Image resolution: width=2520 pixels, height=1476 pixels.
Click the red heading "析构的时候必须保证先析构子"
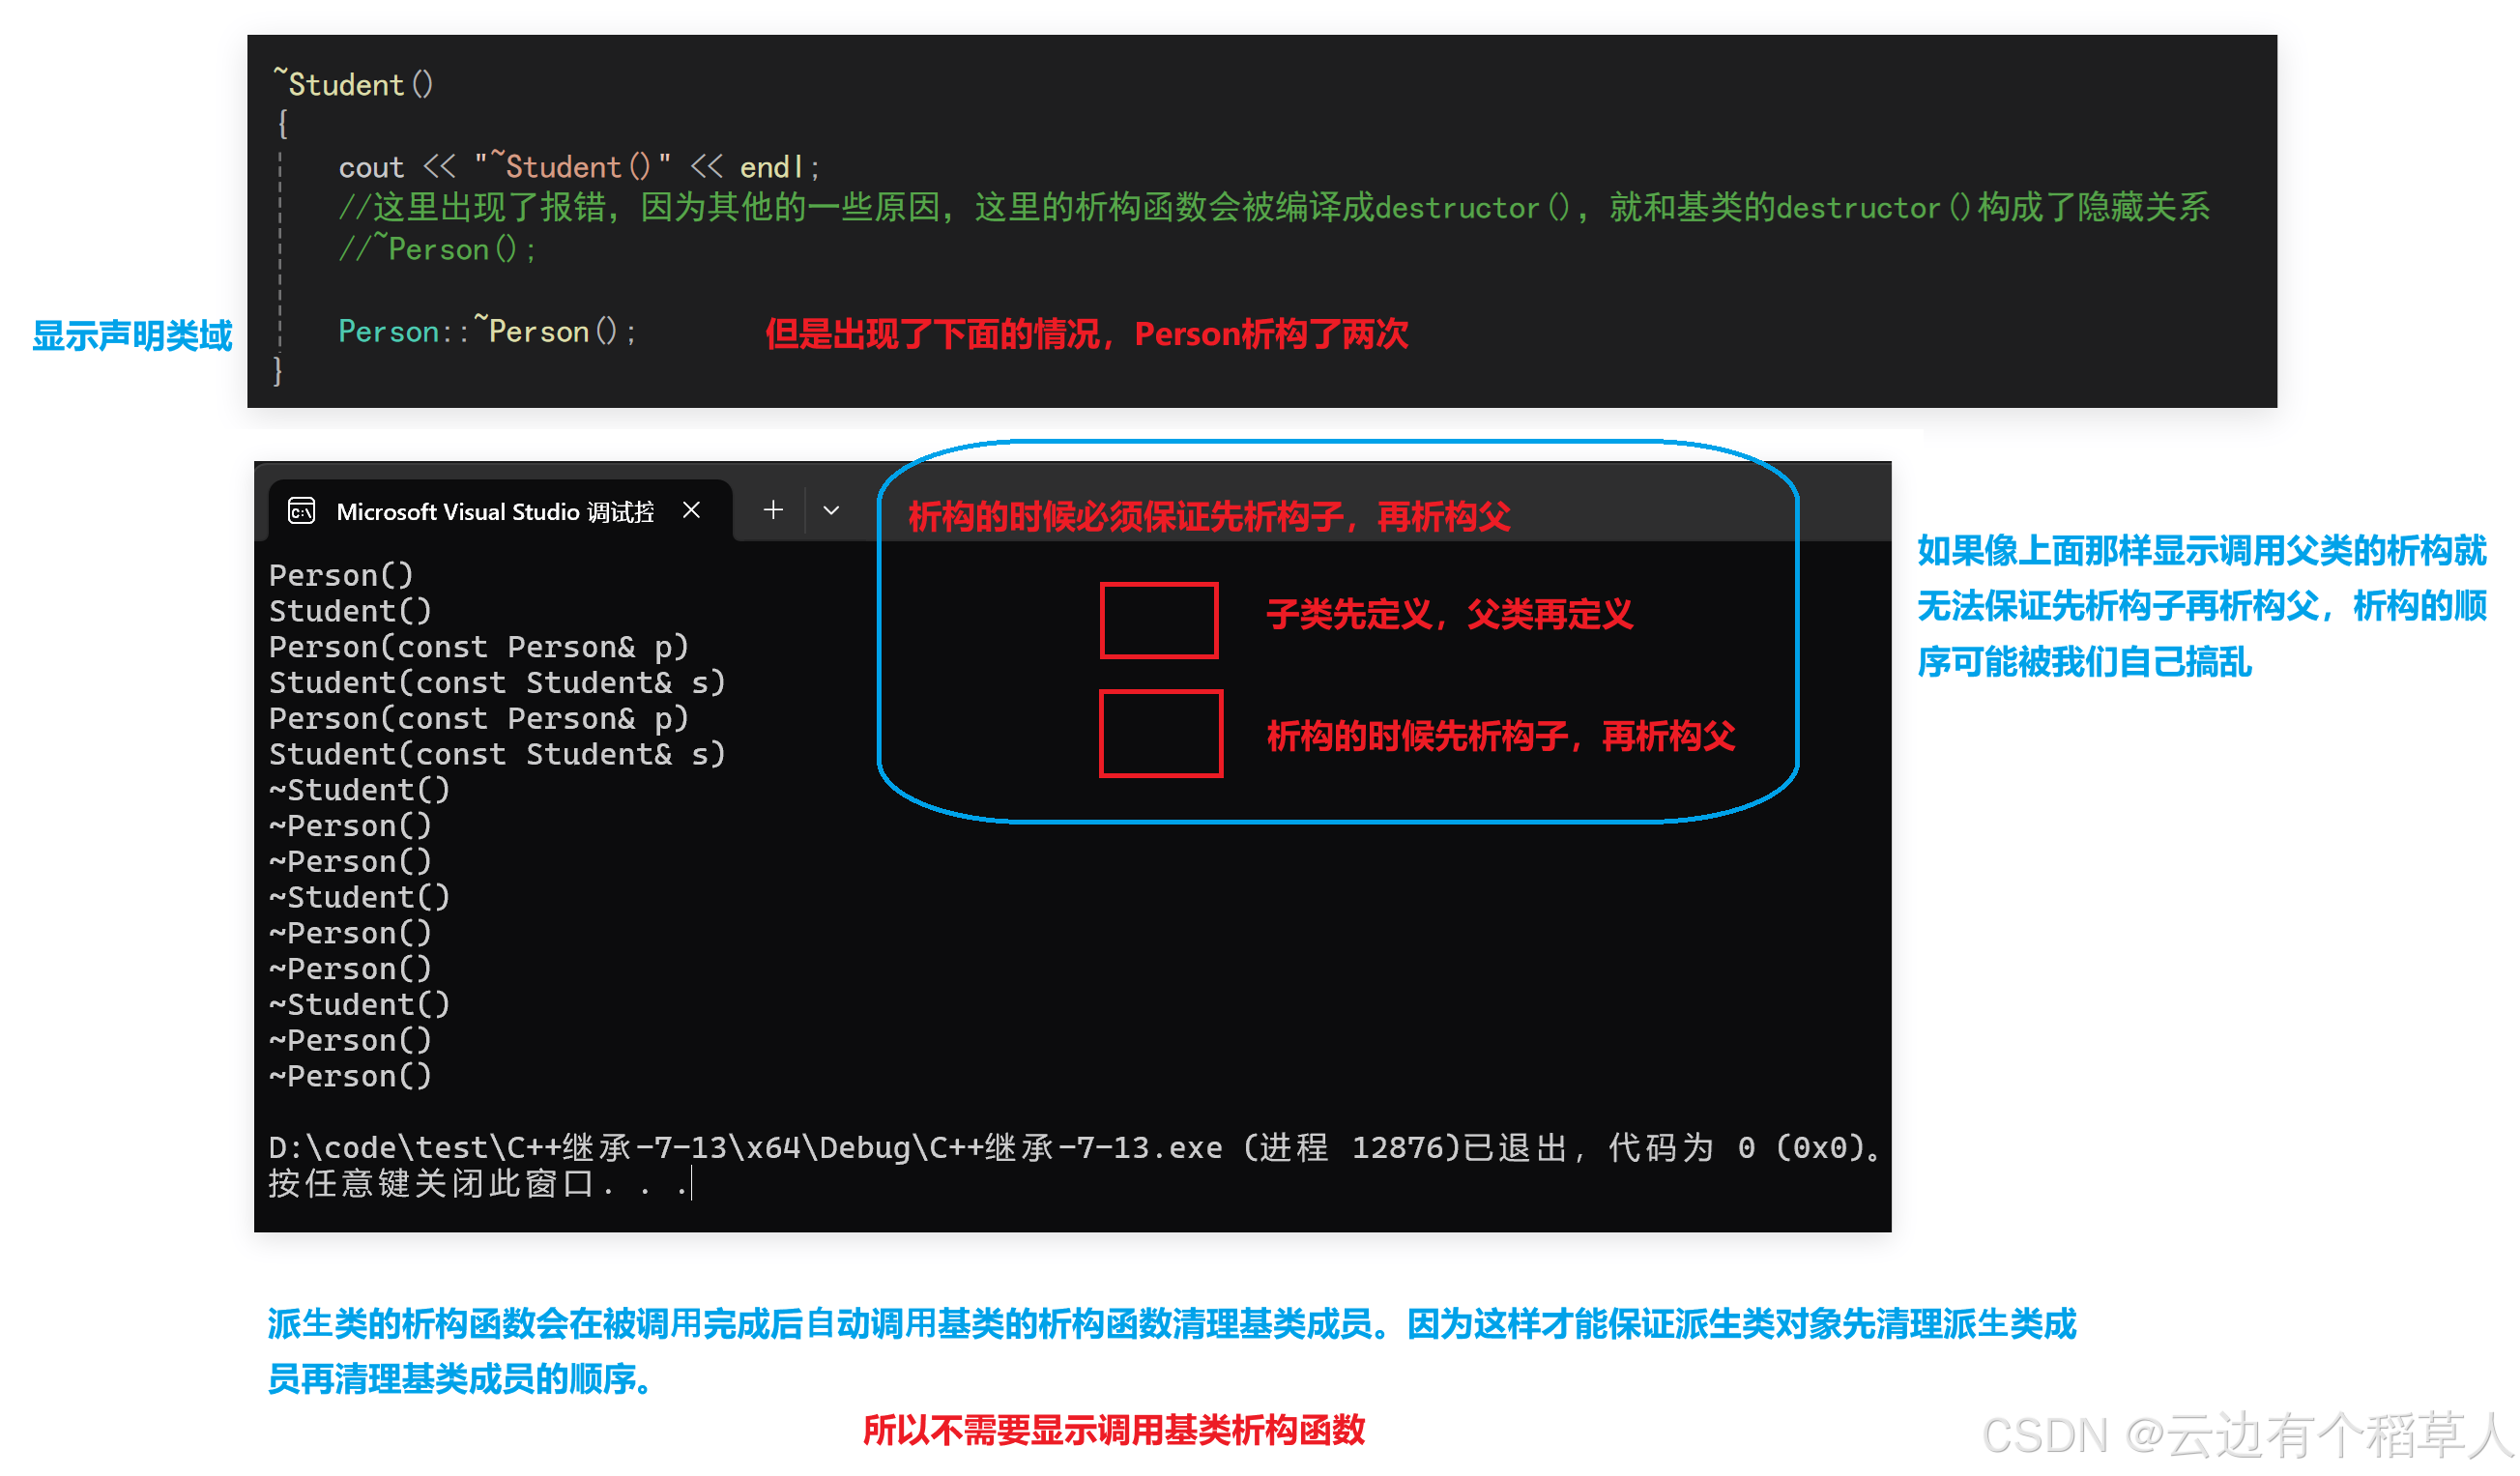tap(1209, 516)
